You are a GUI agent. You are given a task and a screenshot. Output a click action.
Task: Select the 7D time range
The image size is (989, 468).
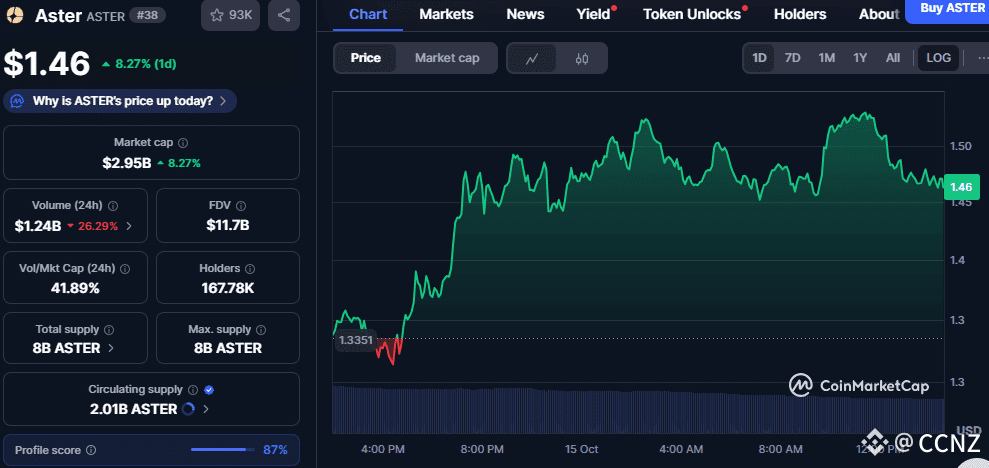pos(792,58)
